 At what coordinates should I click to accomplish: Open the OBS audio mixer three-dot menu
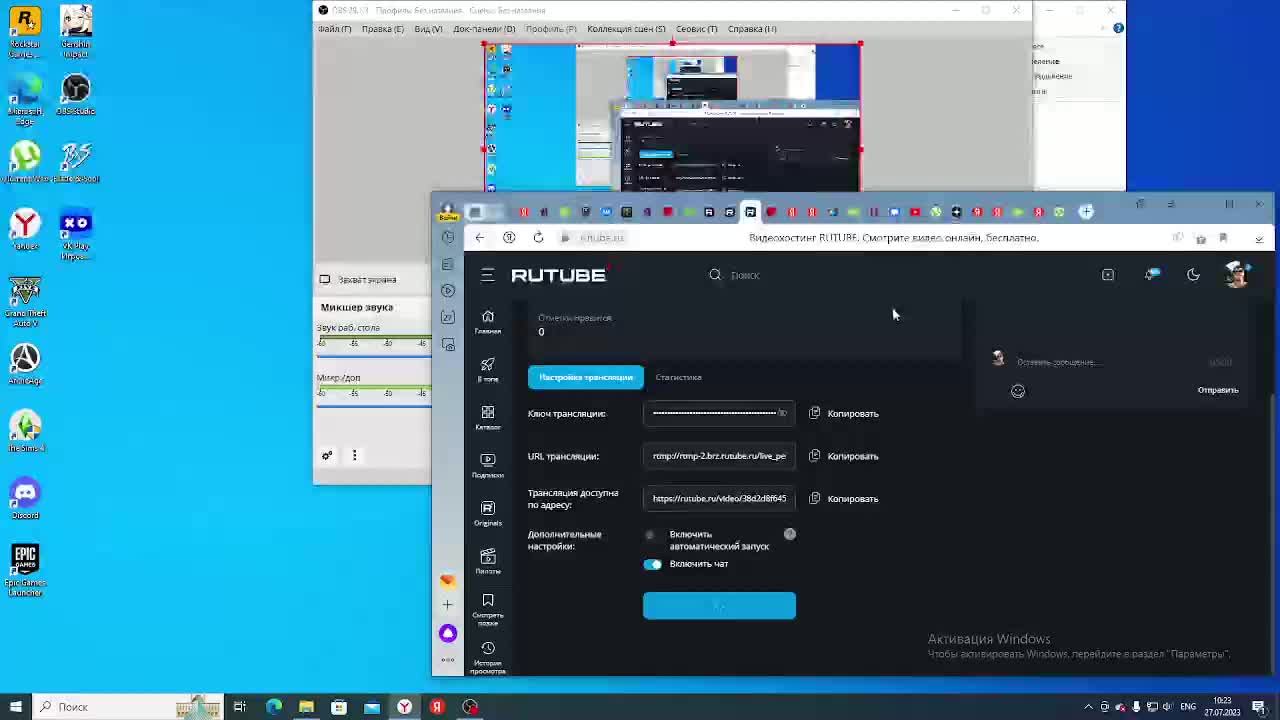pos(354,456)
